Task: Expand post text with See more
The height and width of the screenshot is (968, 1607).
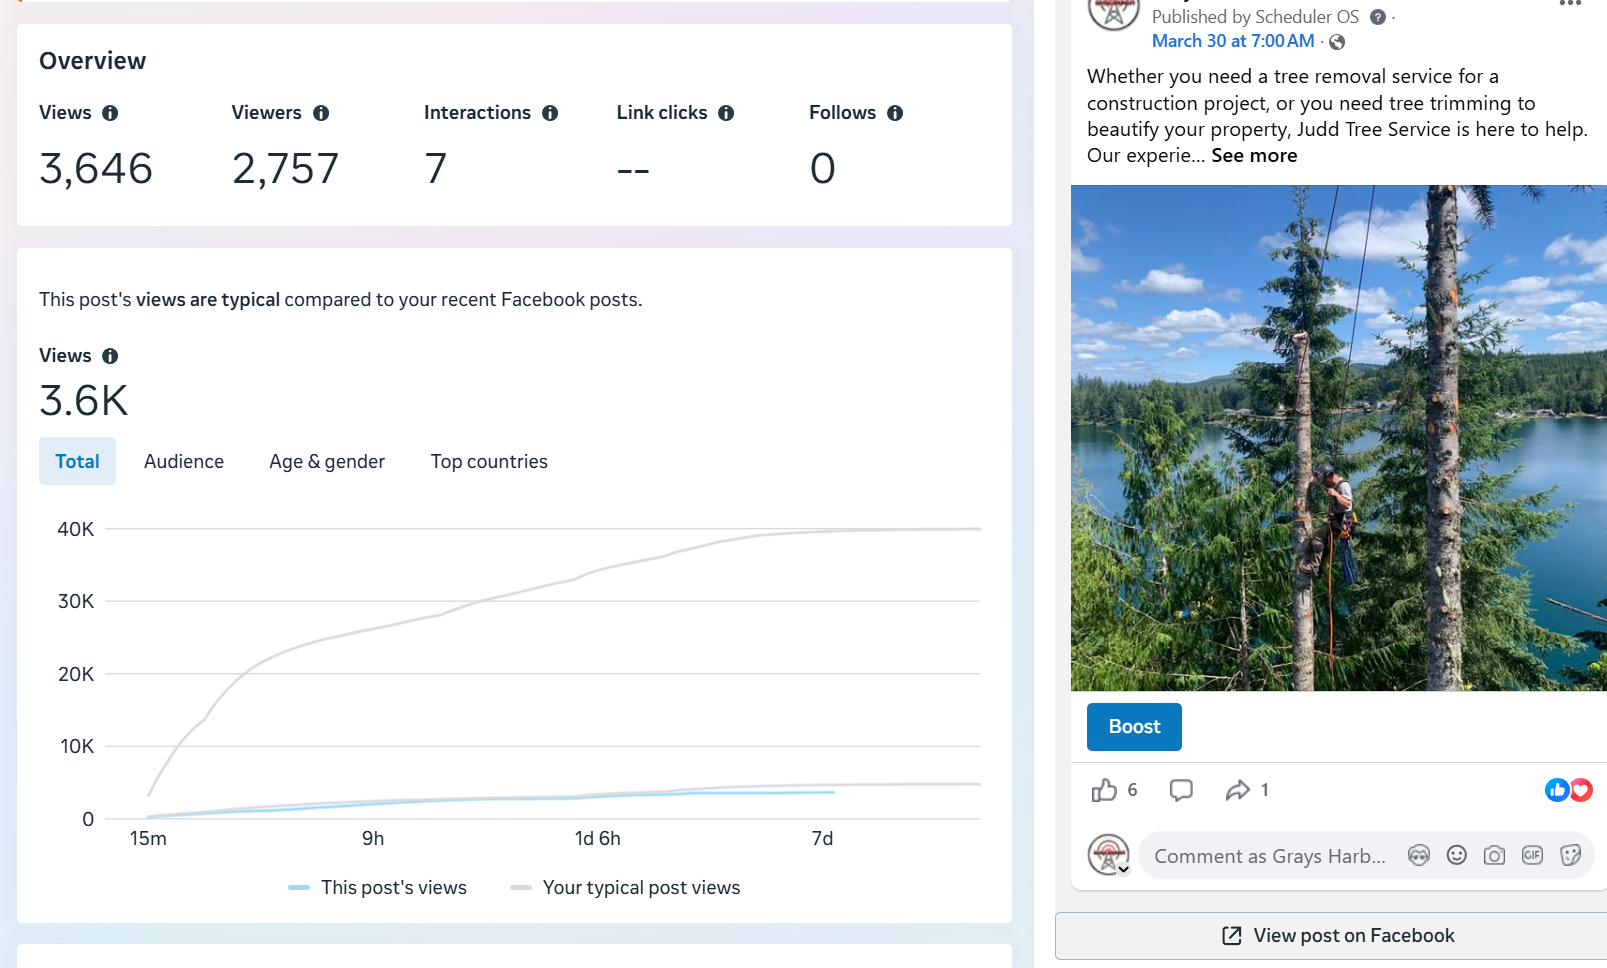Action: (1254, 156)
